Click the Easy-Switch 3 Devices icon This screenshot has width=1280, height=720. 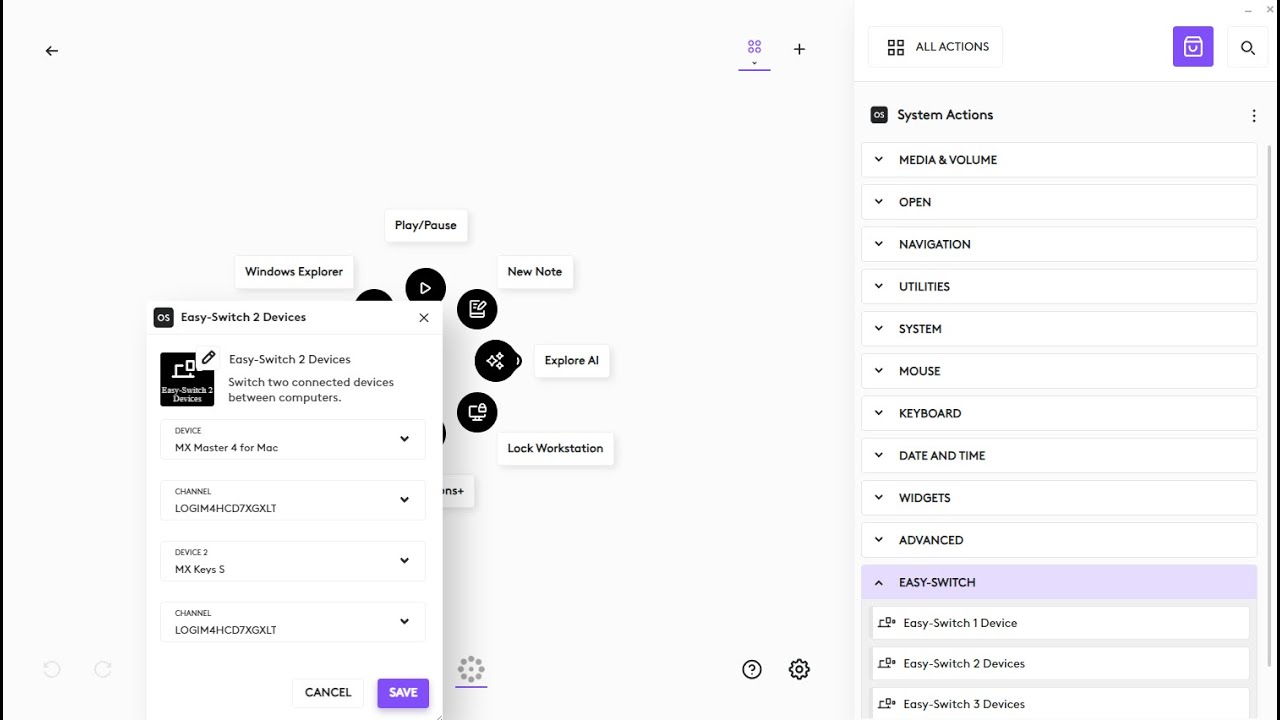point(886,704)
